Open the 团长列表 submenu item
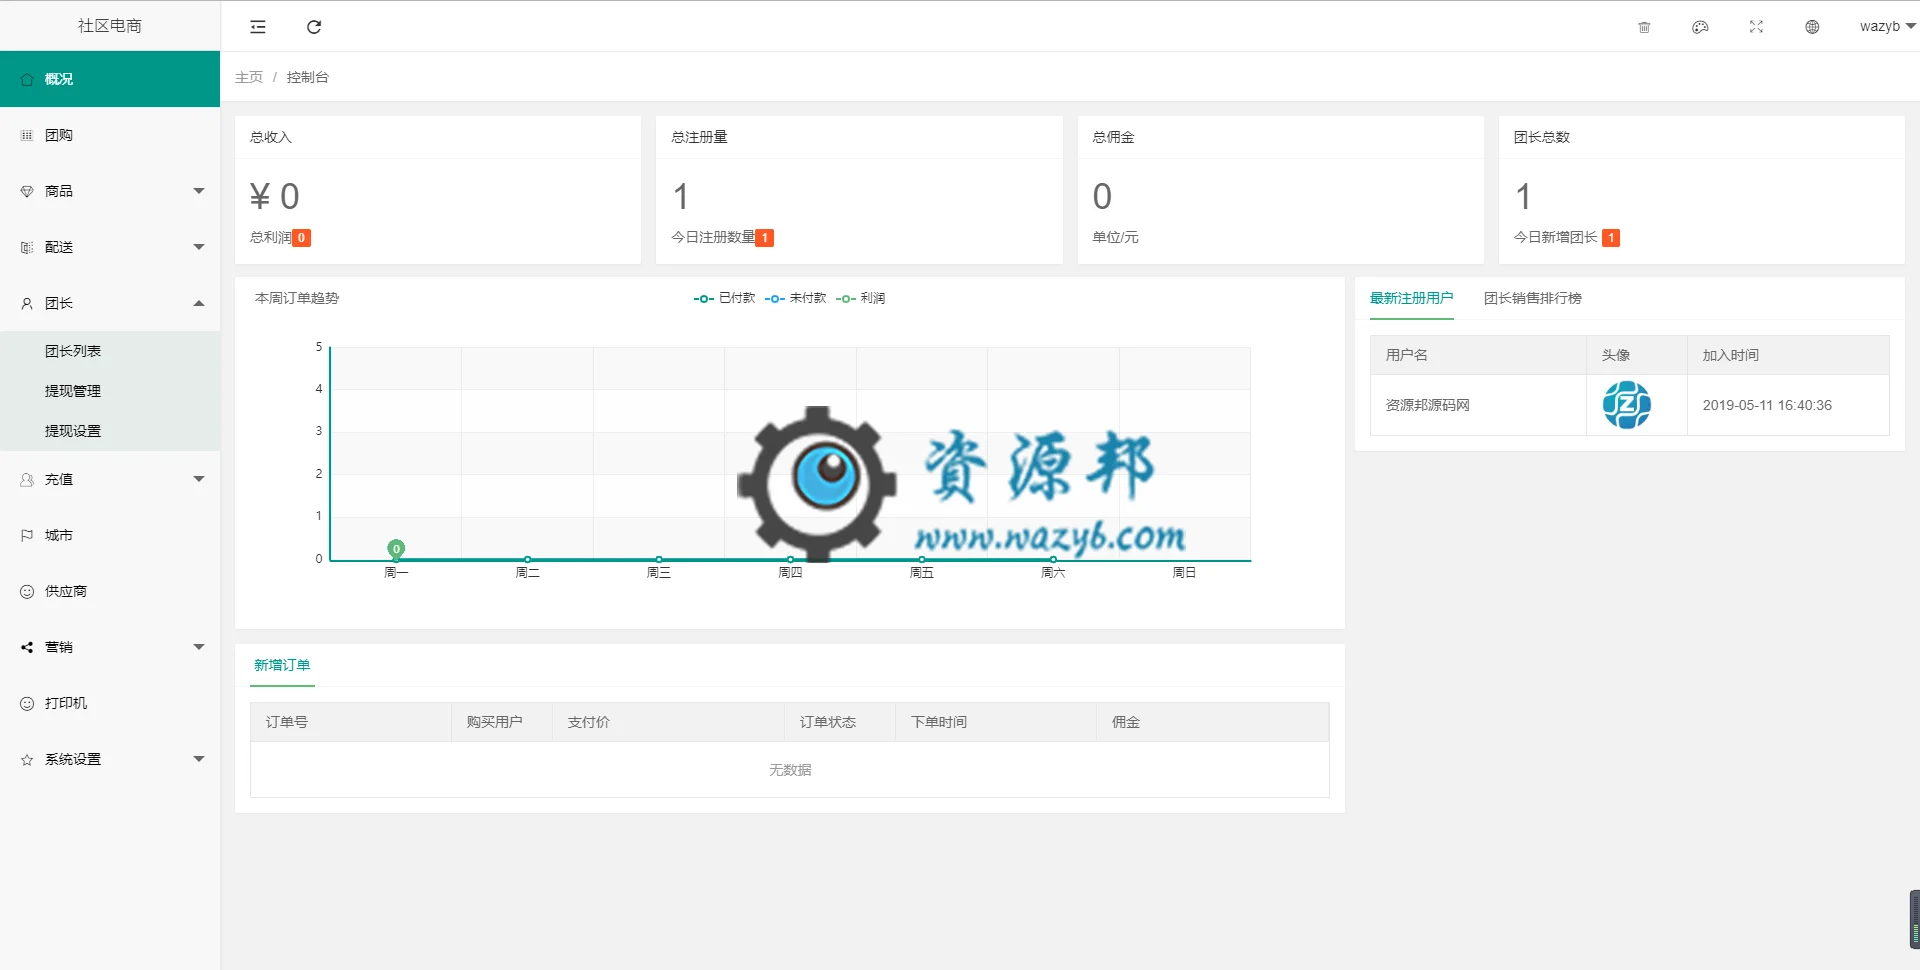 click(x=110, y=351)
